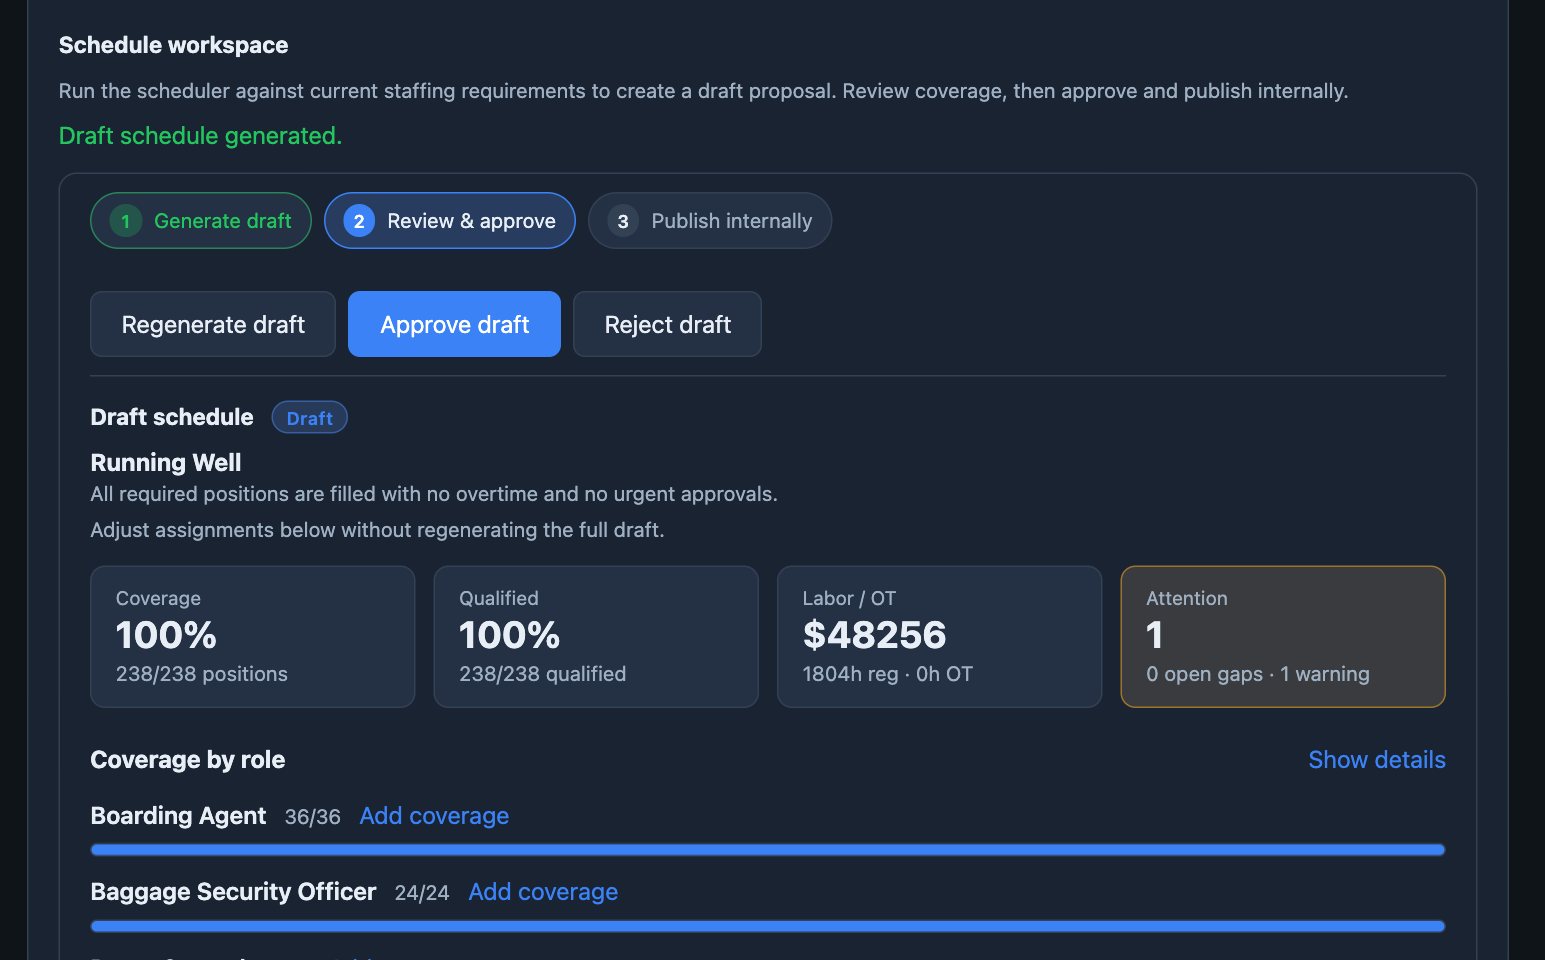1545x960 pixels.
Task: Click the step 2 number circle
Action: pyautogui.click(x=359, y=221)
